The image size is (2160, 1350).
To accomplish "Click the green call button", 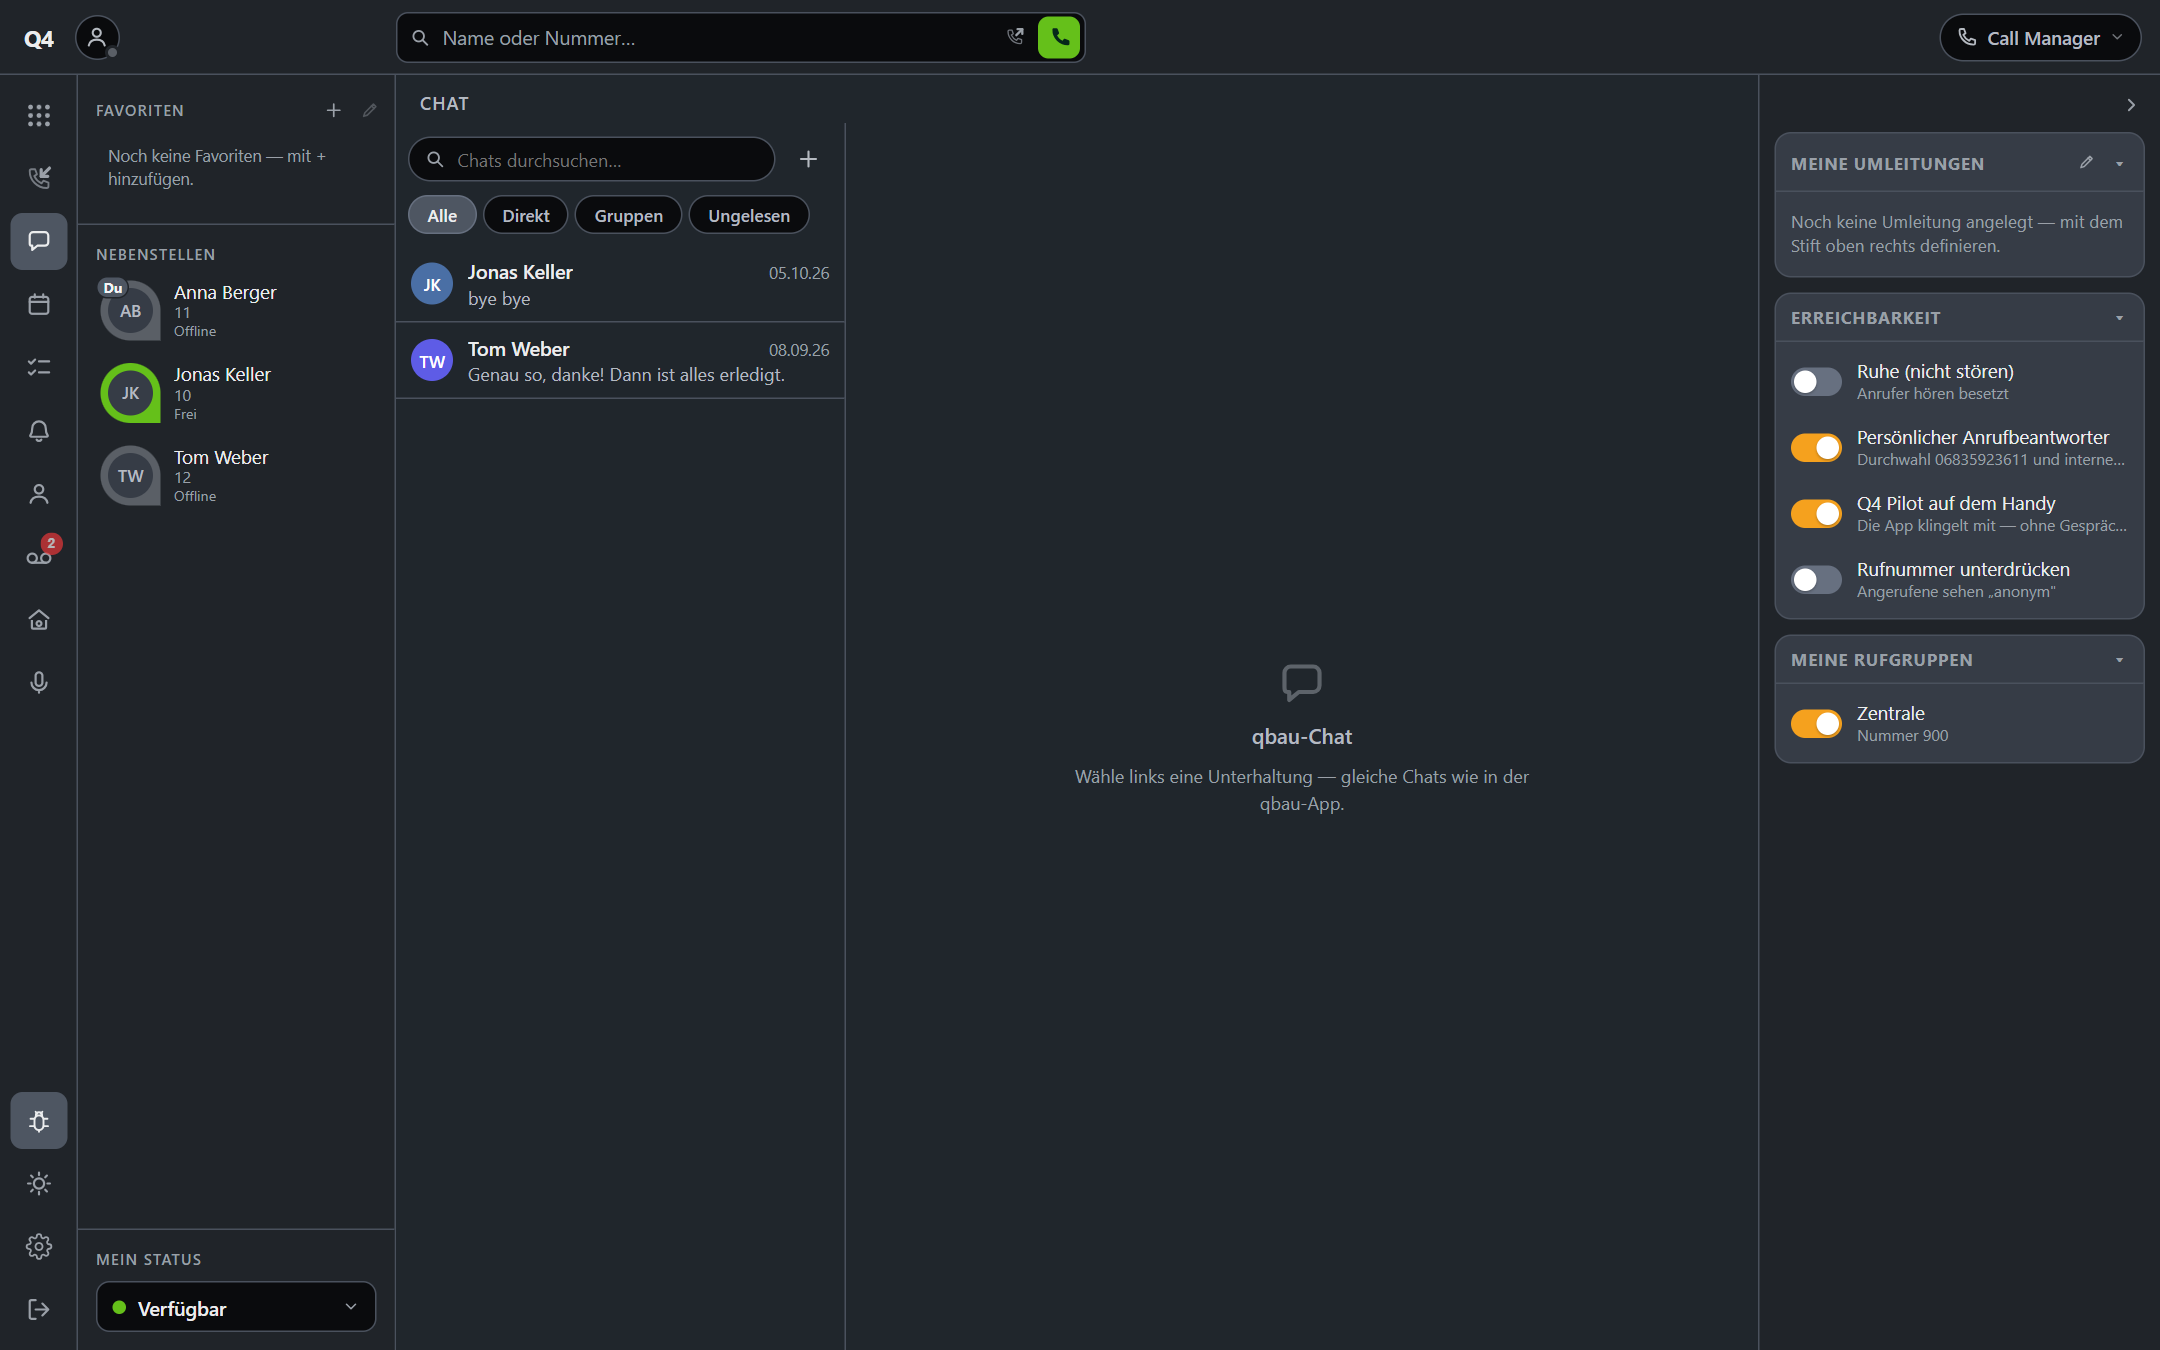I will click(x=1059, y=38).
